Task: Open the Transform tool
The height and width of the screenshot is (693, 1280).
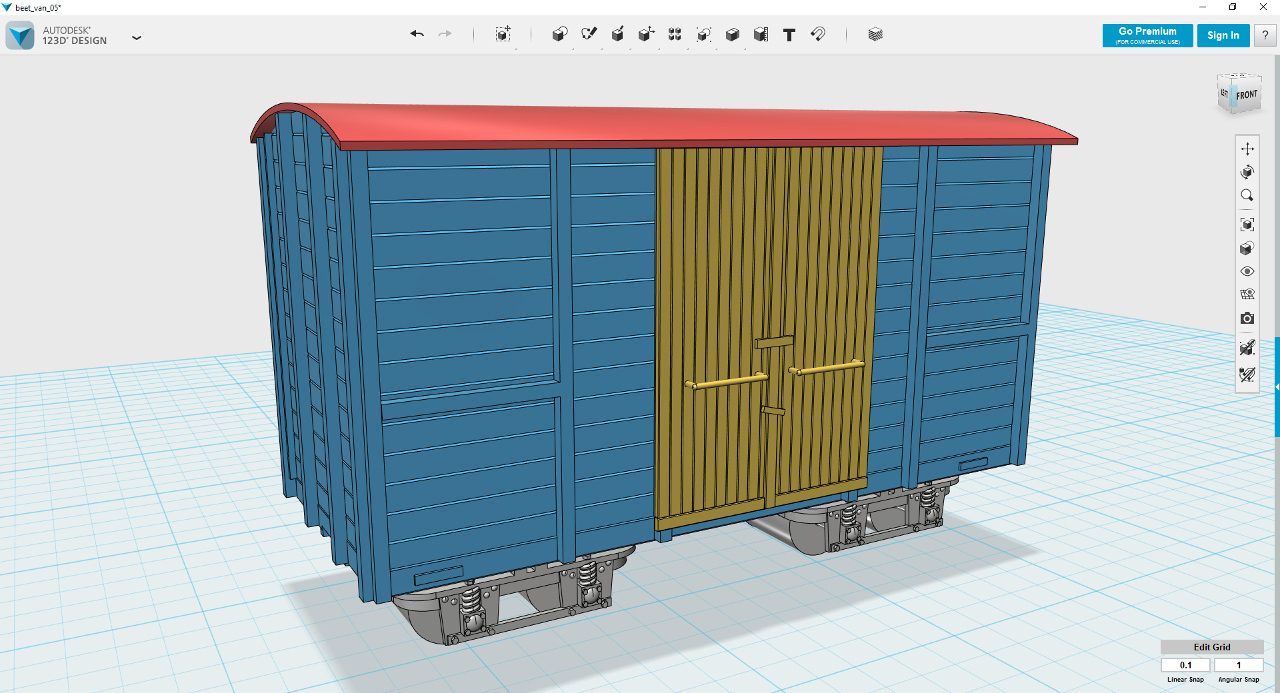Action: click(x=503, y=34)
